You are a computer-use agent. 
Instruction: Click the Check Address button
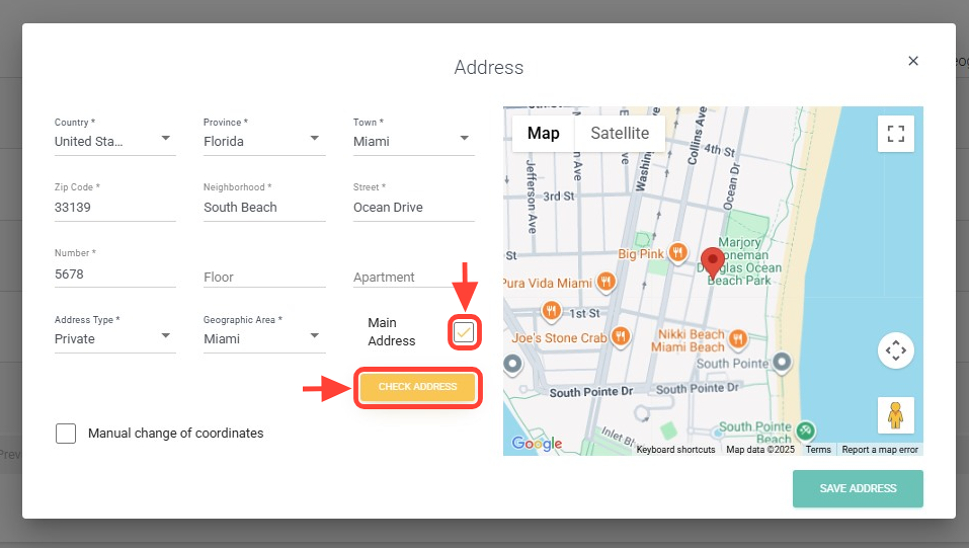[x=418, y=387]
